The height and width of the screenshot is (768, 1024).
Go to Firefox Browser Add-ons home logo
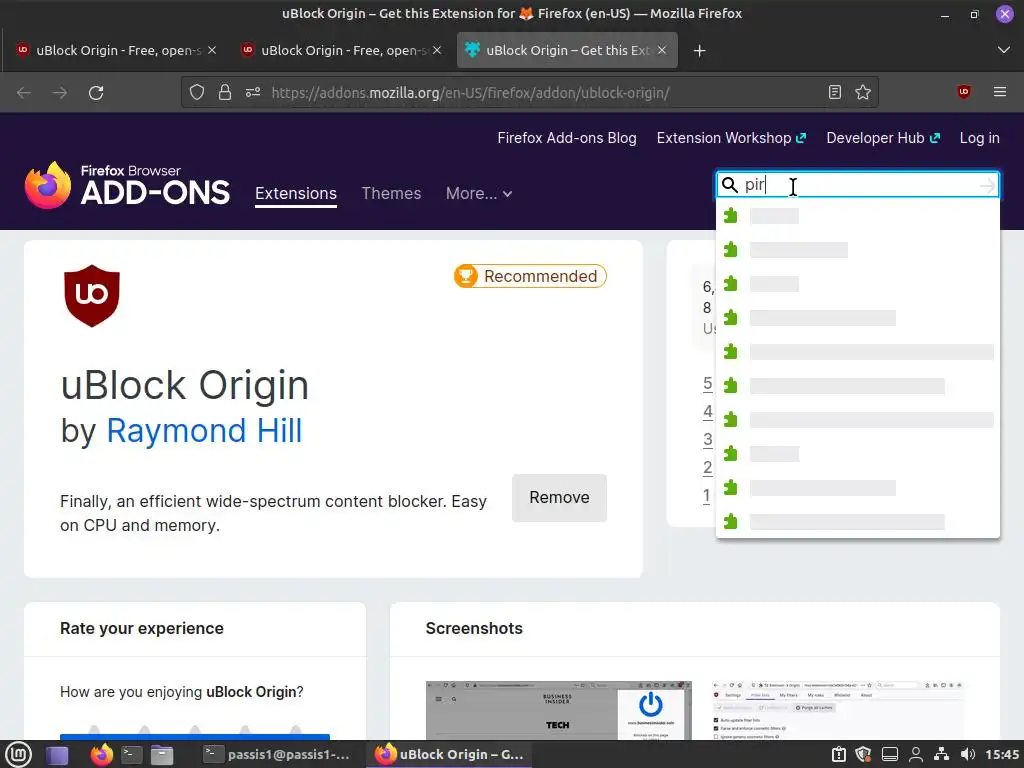pyautogui.click(x=127, y=185)
